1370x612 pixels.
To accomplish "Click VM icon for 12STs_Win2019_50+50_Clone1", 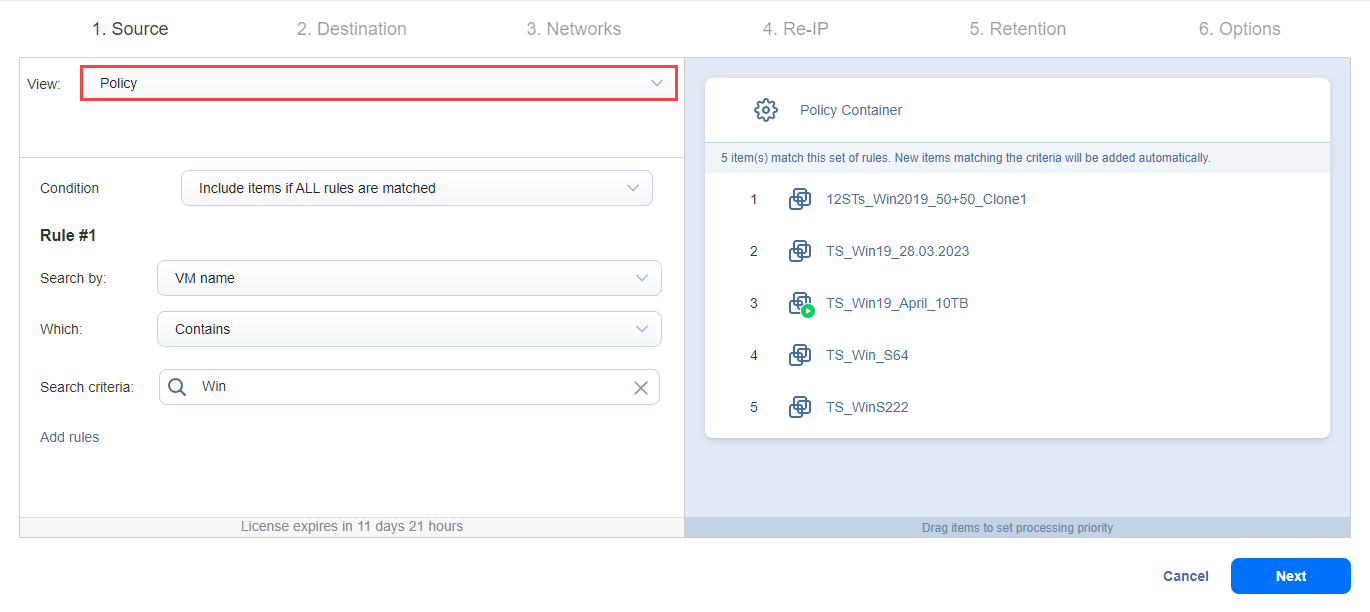I will click(799, 199).
